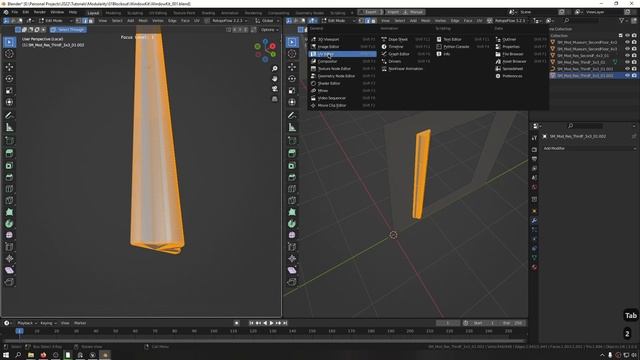This screenshot has height=360, width=640.
Task: Open Modifiers wrench tab in Properties editor
Action: tap(534, 220)
